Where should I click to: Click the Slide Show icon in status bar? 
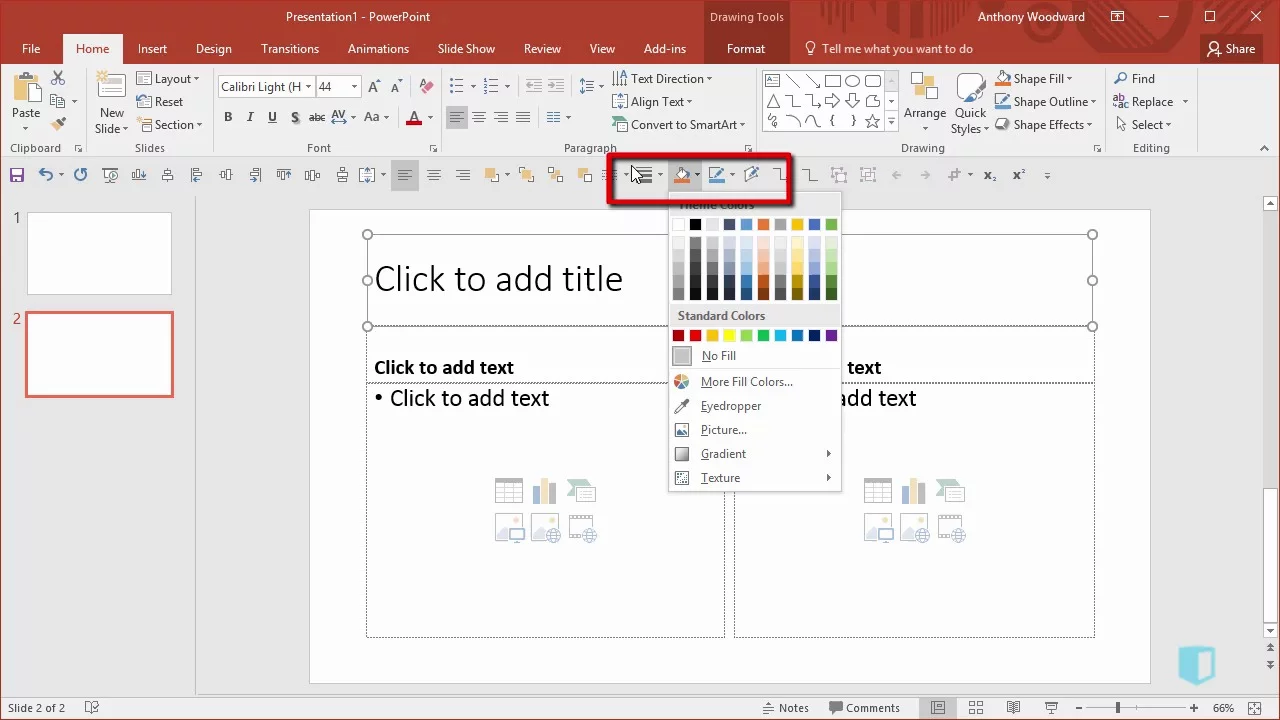tap(1049, 708)
